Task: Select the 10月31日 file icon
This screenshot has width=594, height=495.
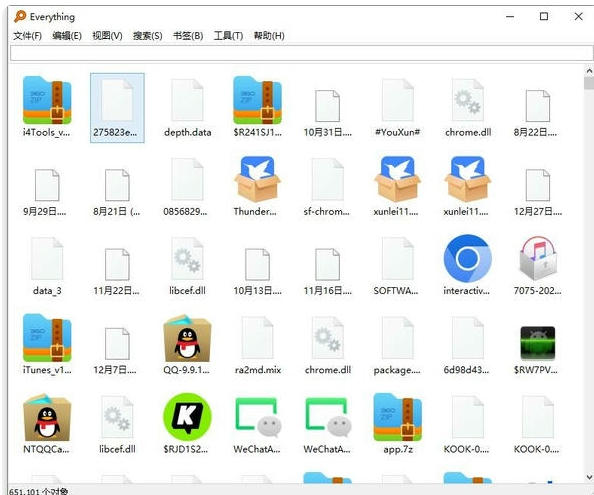Action: tap(327, 106)
